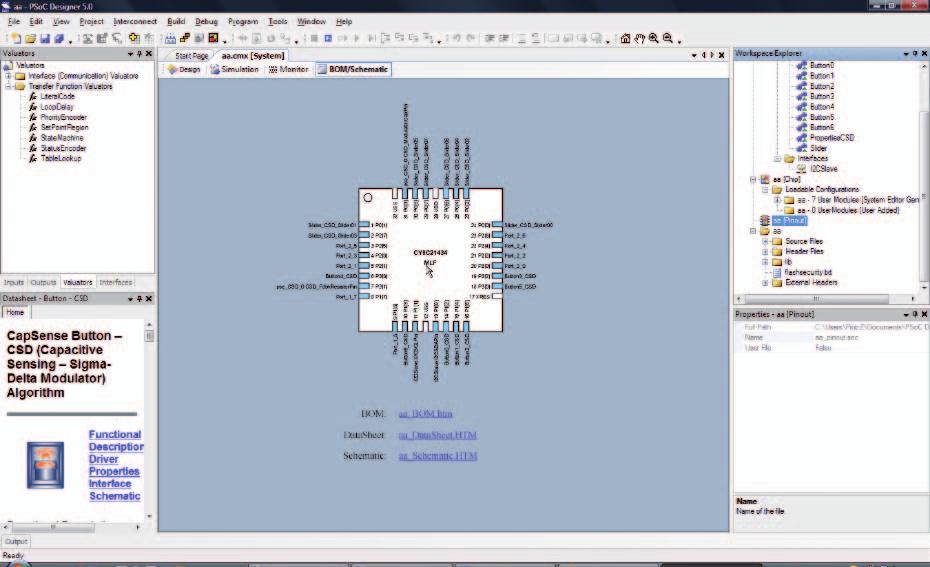
Task: Click the yellow plus toolbar icon
Action: coord(134,38)
